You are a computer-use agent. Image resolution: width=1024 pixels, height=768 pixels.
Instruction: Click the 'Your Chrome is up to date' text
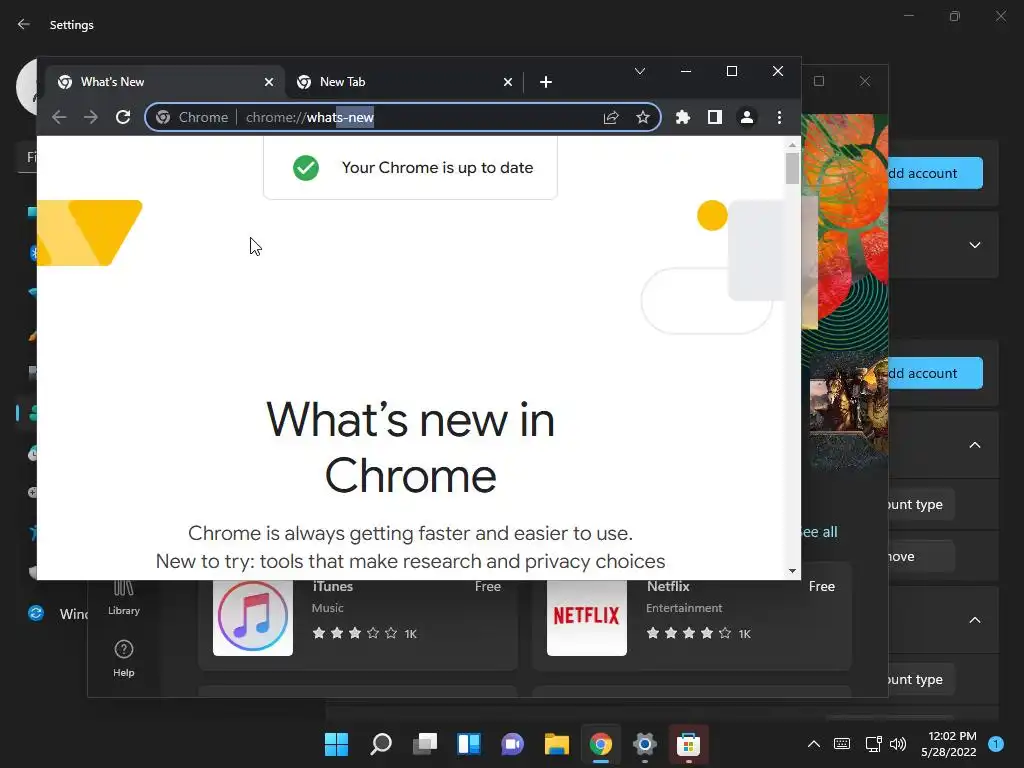pyautogui.click(x=438, y=168)
